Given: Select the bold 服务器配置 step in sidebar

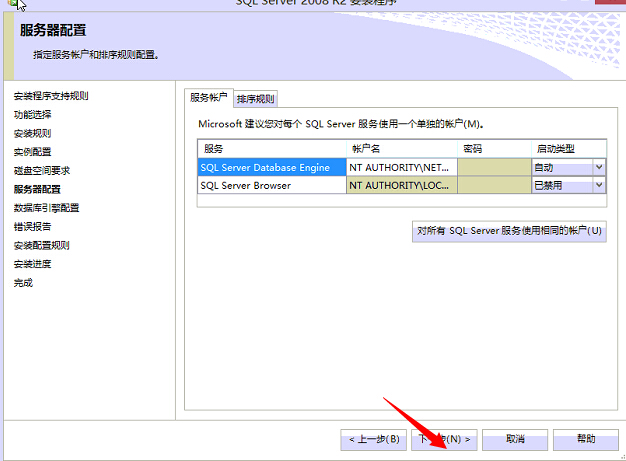Looking at the screenshot, I should point(37,189).
